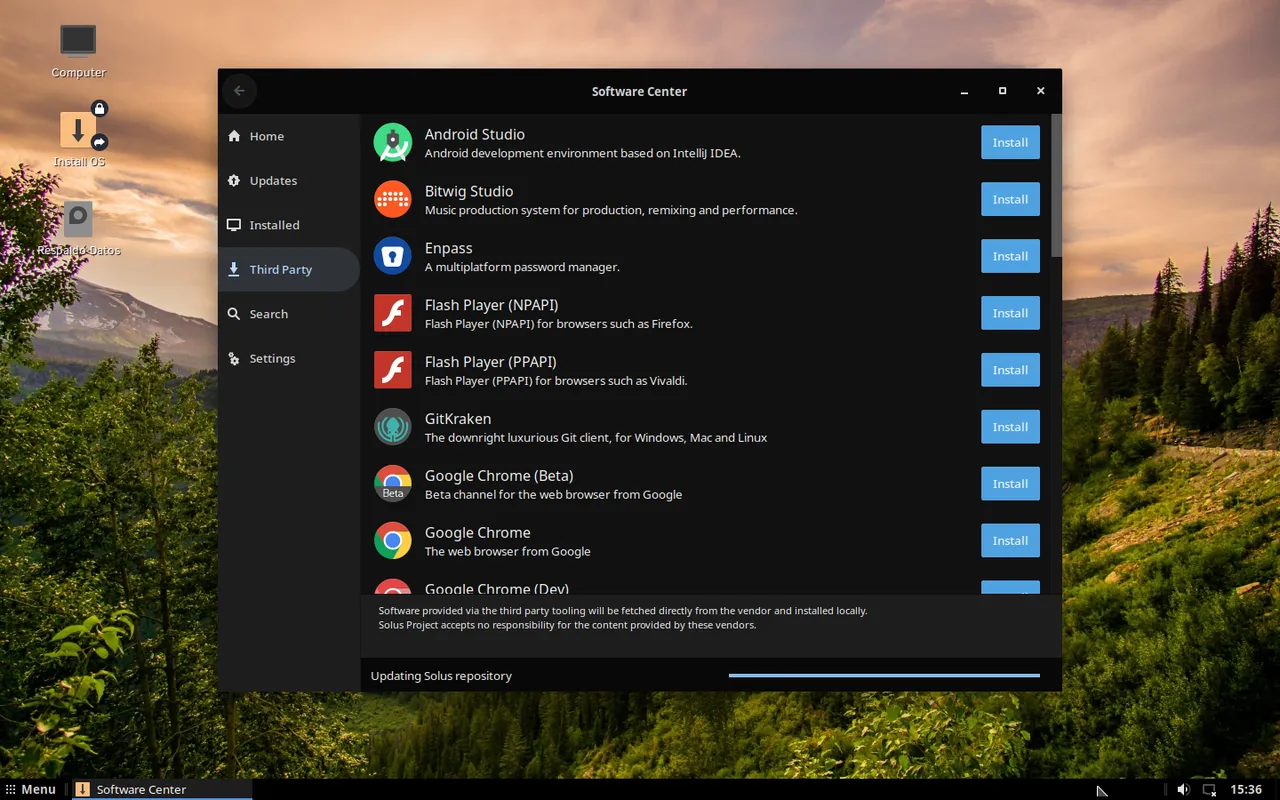Maximize the Software Center window
This screenshot has width=1280, height=800.
[1002, 91]
